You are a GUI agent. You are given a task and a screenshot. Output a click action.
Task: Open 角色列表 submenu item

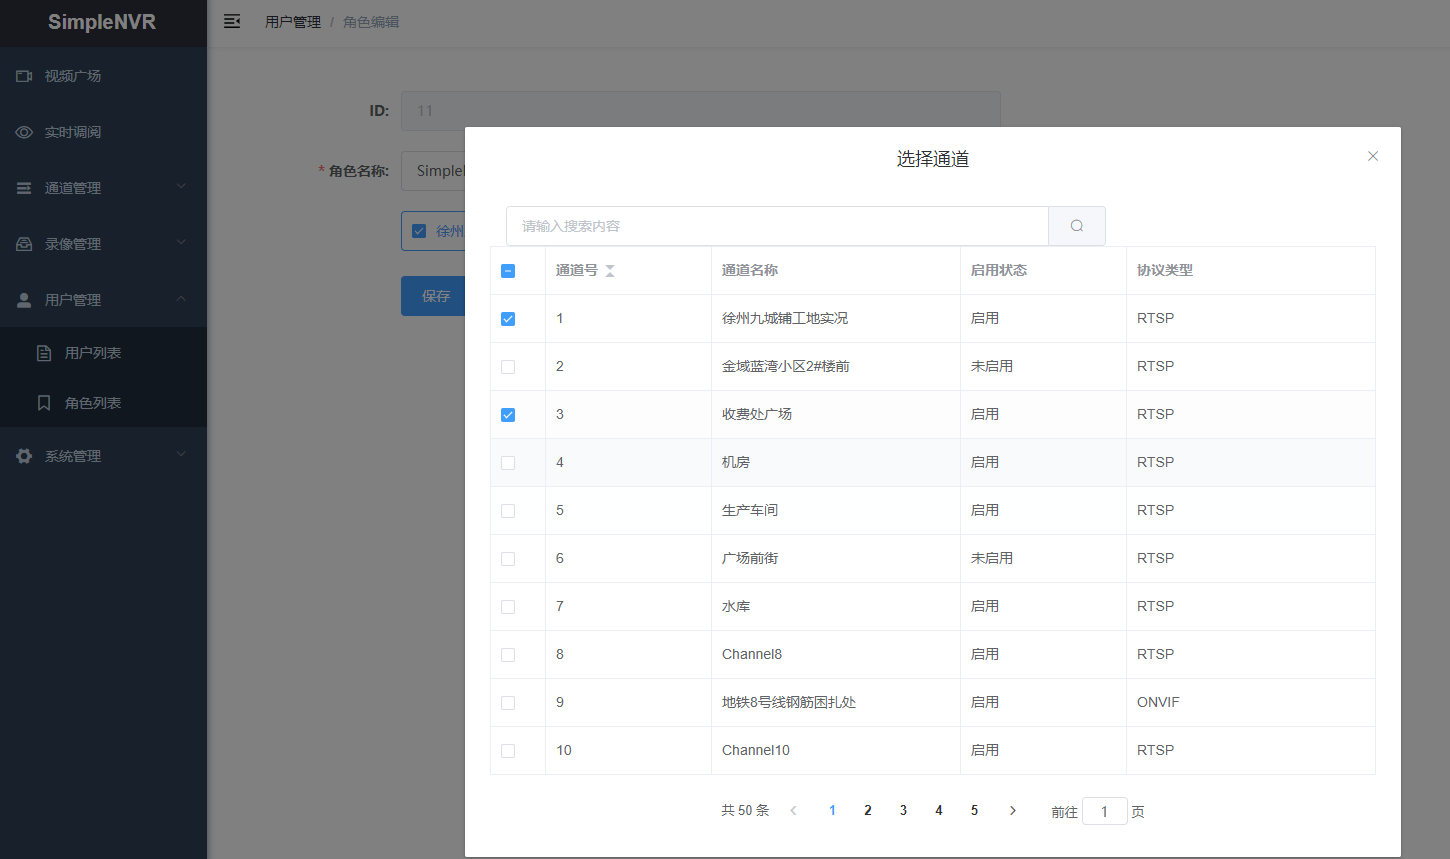103,403
